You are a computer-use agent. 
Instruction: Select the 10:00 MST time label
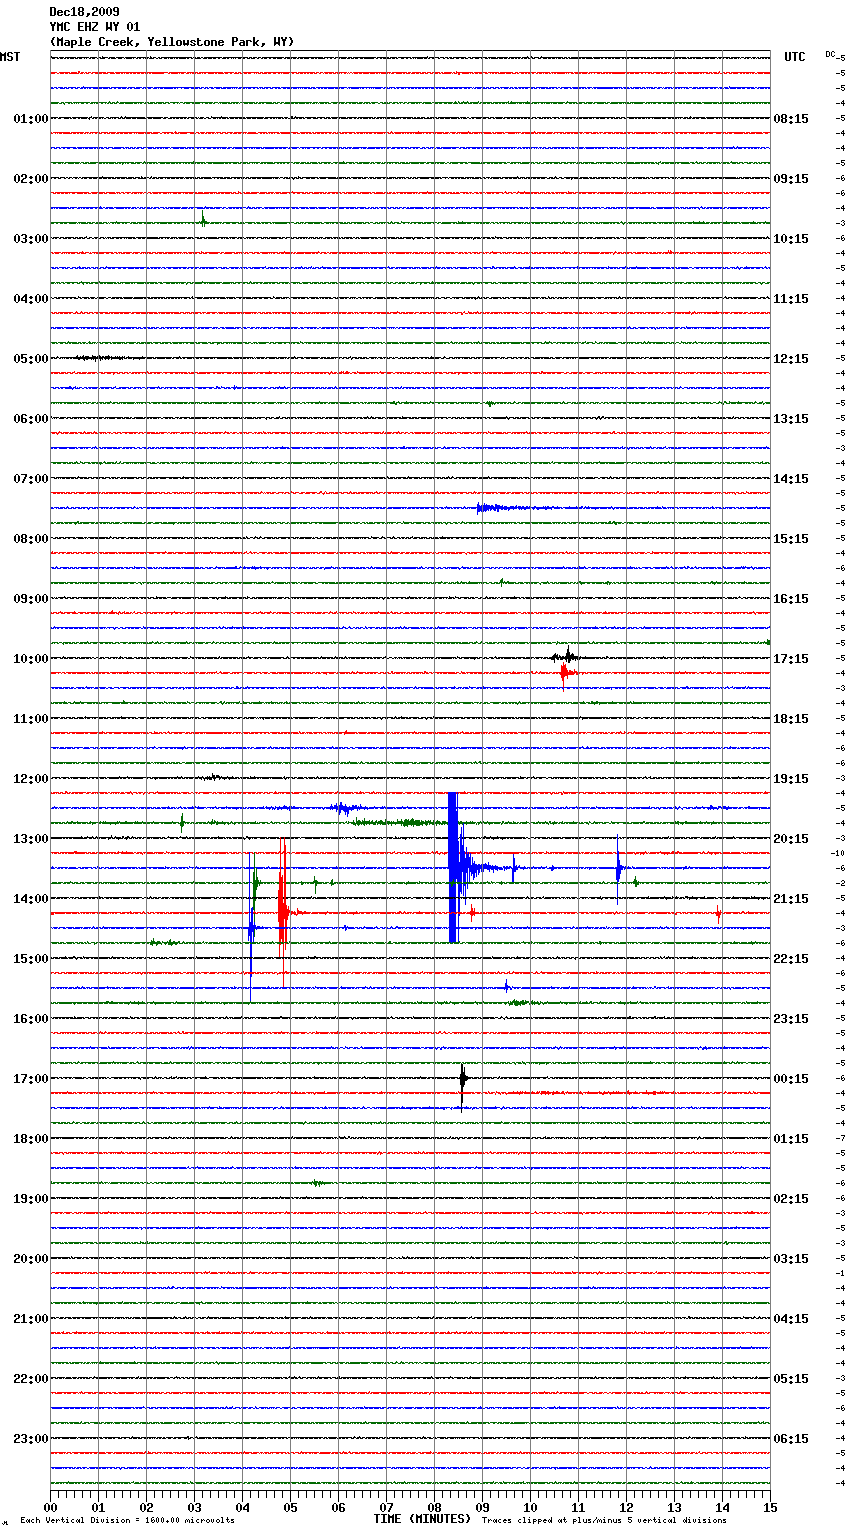tap(30, 659)
